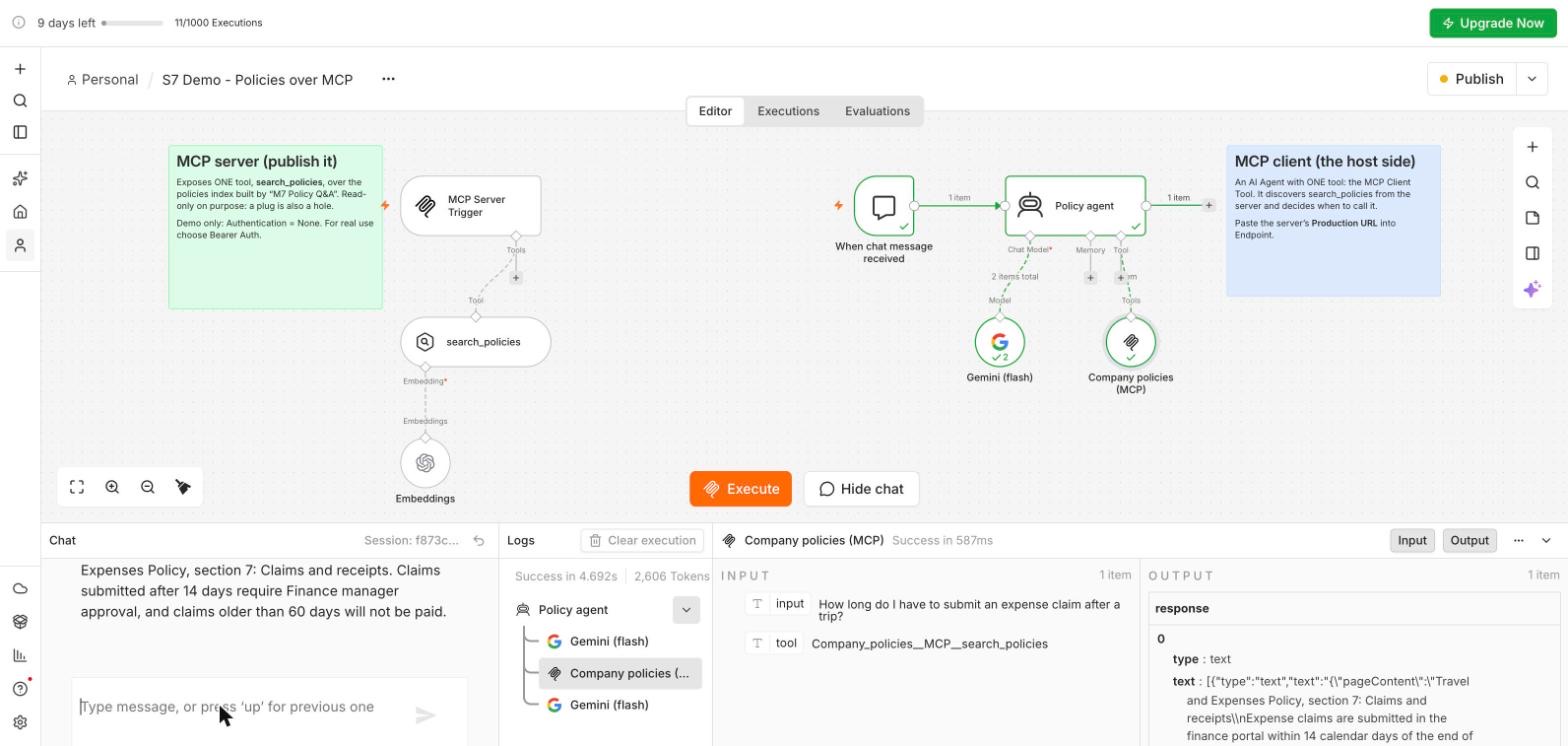
Task: Click the orange Execute button
Action: (740, 489)
